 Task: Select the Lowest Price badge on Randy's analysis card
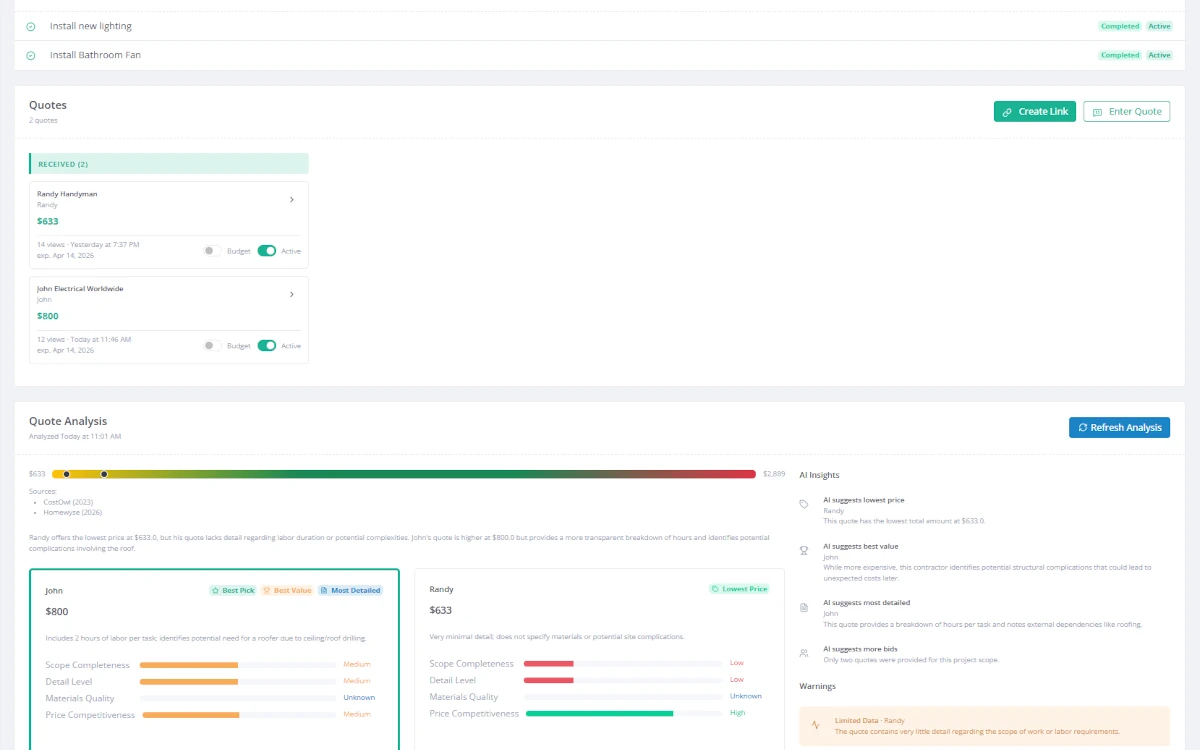(x=739, y=589)
